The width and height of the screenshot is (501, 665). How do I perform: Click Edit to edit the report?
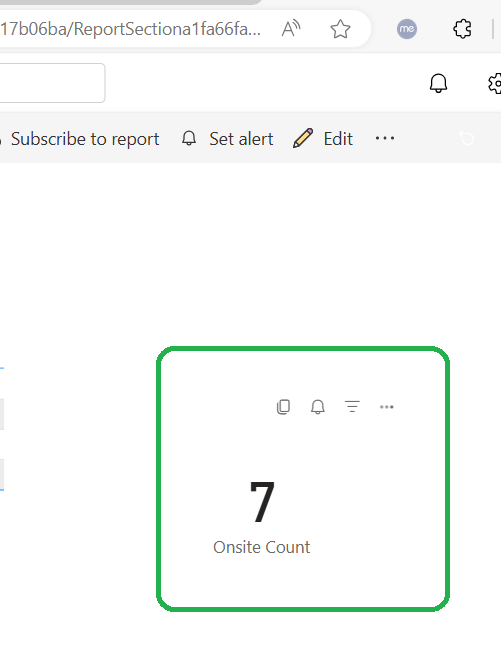pyautogui.click(x=323, y=139)
